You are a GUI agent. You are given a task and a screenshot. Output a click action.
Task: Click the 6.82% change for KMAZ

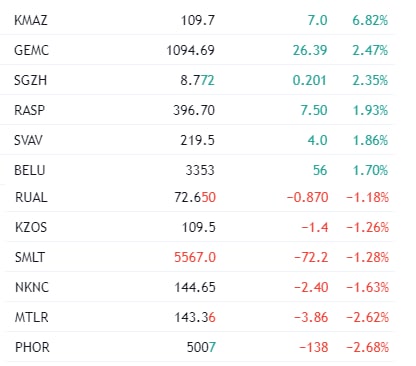point(370,20)
